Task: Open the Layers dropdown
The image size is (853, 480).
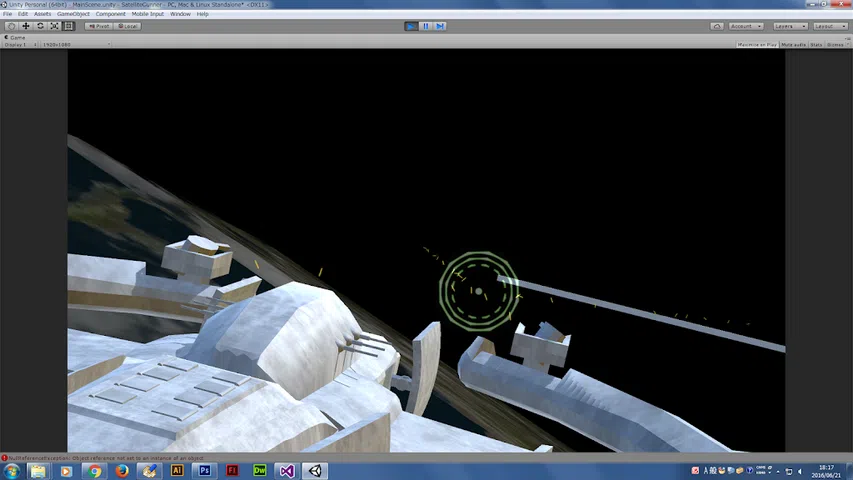Action: click(790, 26)
